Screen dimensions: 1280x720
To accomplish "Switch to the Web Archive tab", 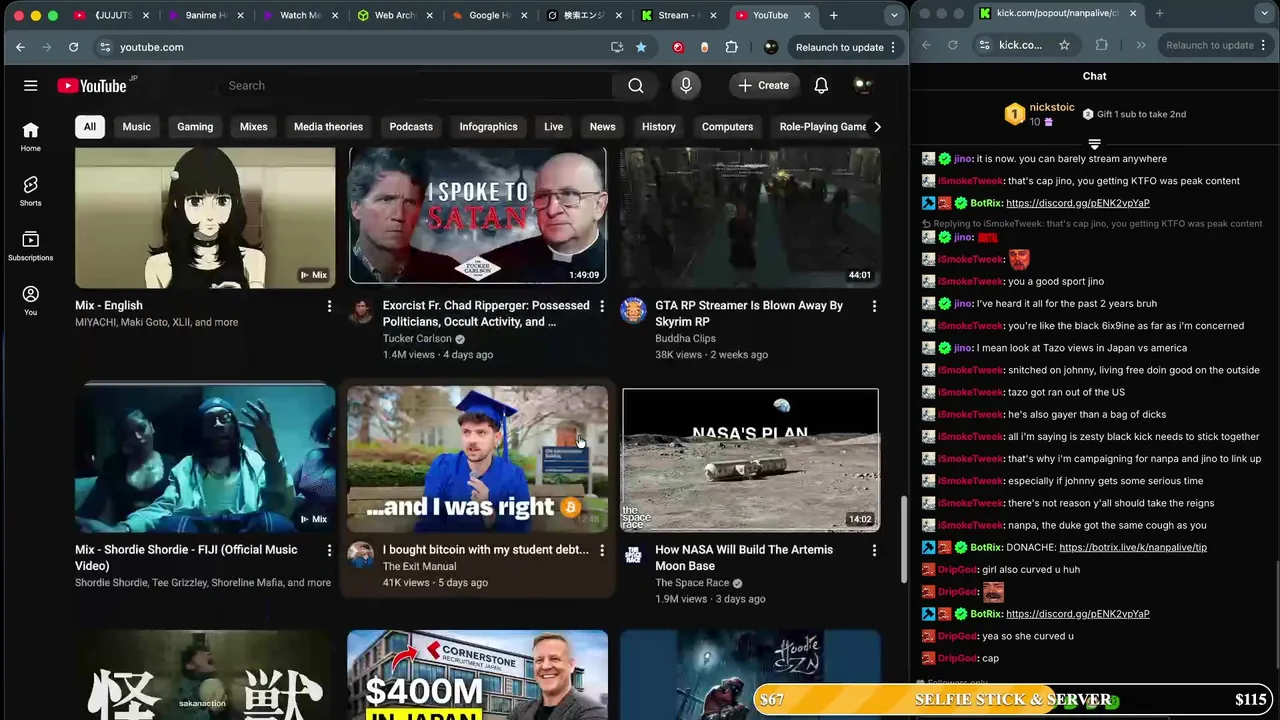I will [394, 15].
